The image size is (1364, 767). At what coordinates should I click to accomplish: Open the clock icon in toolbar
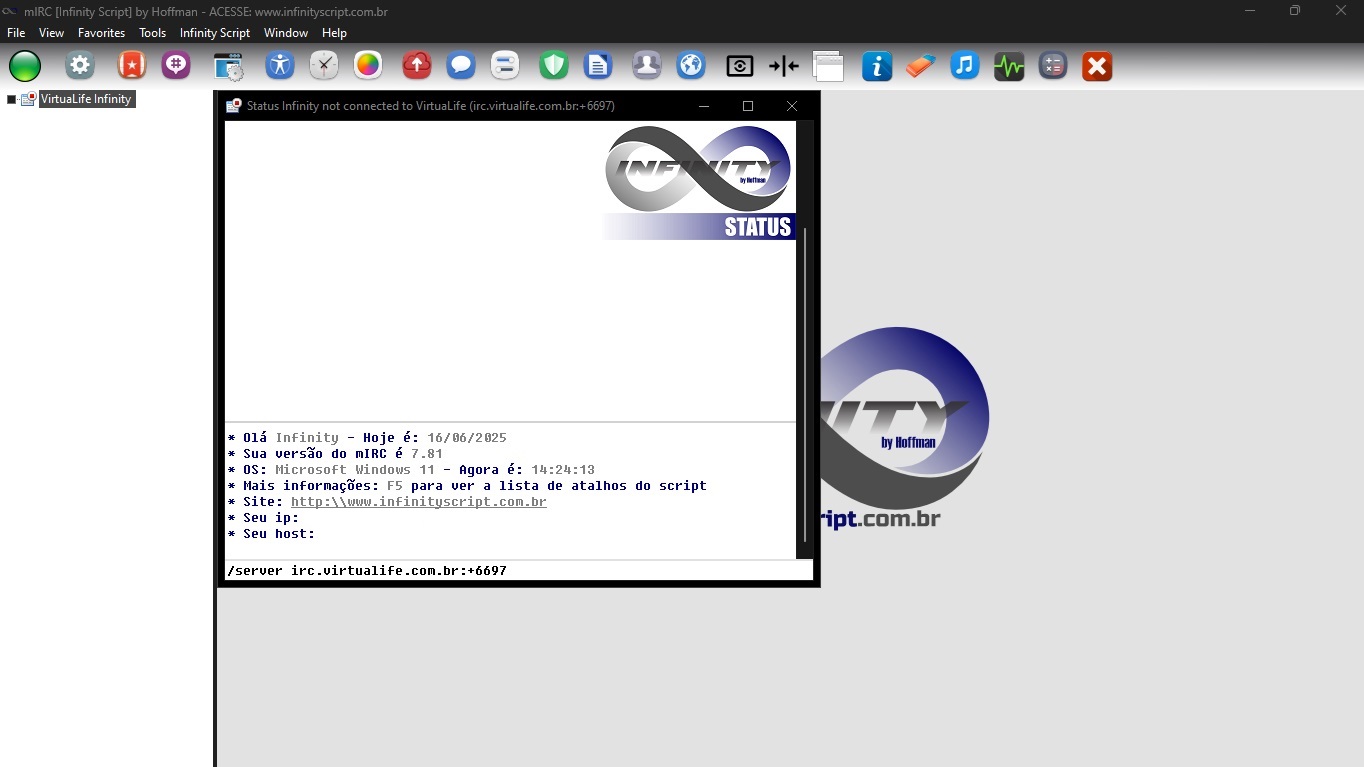[324, 67]
